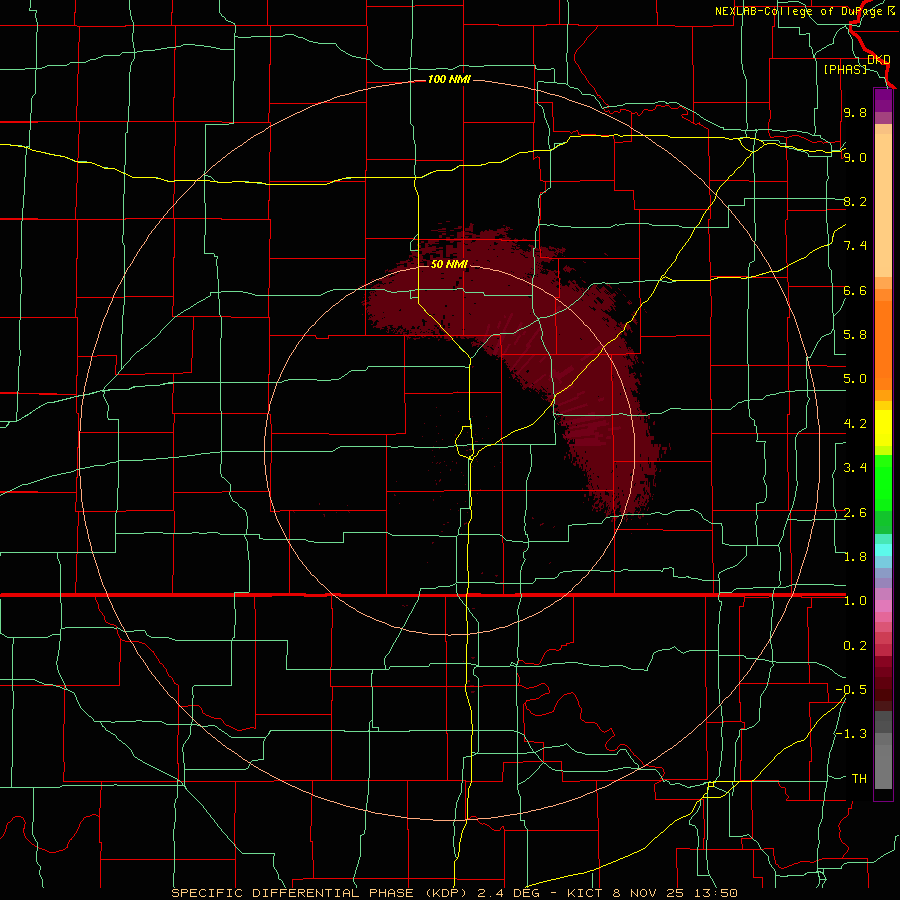
Task: Click the [PHAS] legend title
Action: 845,69
